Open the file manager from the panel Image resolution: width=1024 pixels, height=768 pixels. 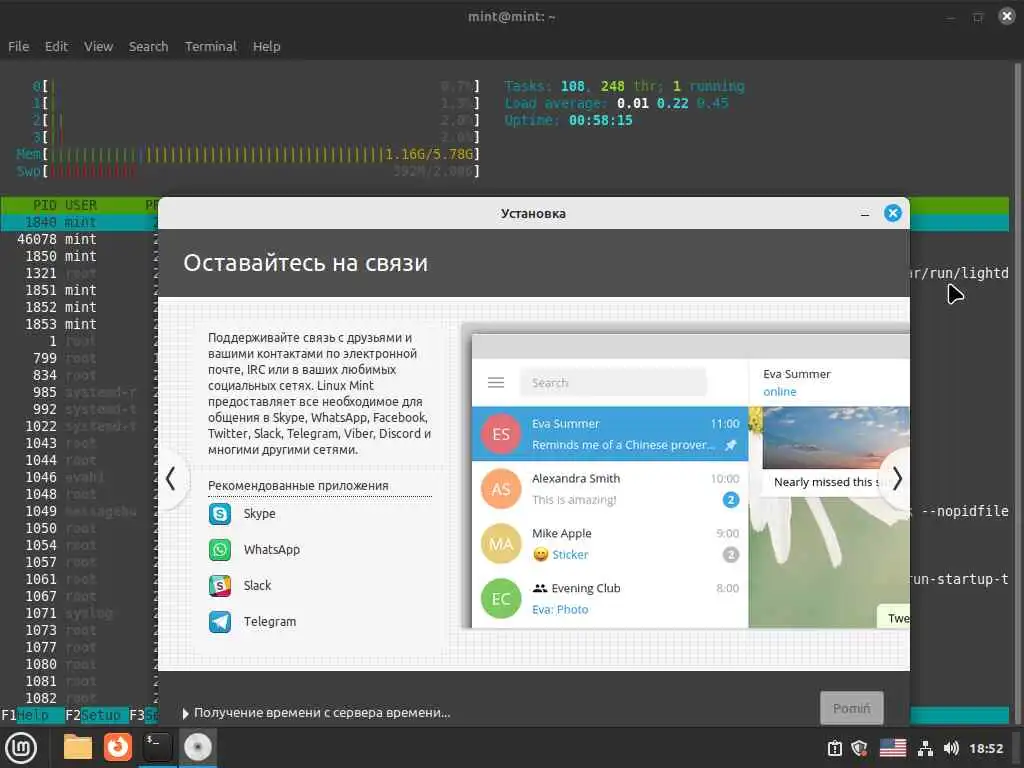pyautogui.click(x=78, y=748)
